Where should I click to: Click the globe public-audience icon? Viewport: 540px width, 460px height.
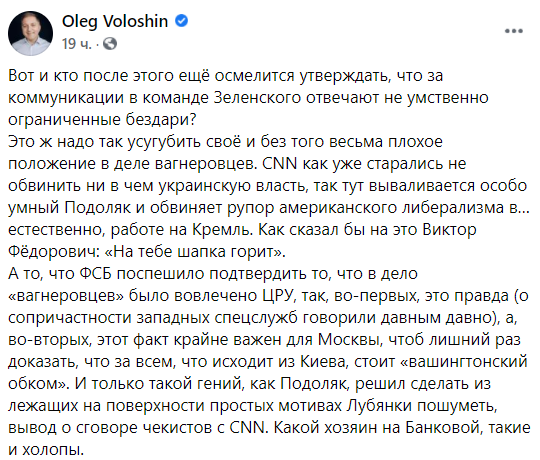pyautogui.click(x=110, y=44)
